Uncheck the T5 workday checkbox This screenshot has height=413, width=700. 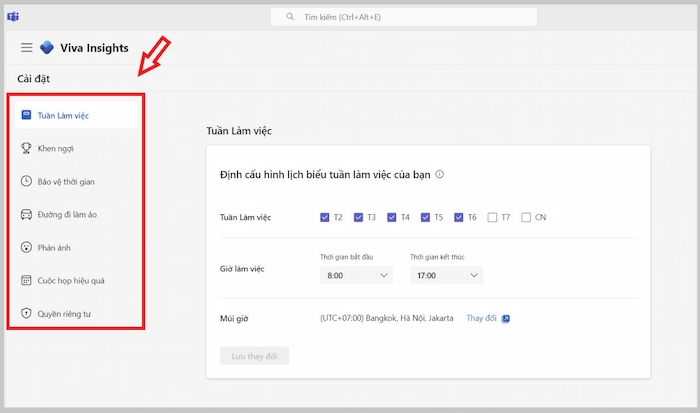pyautogui.click(x=425, y=217)
